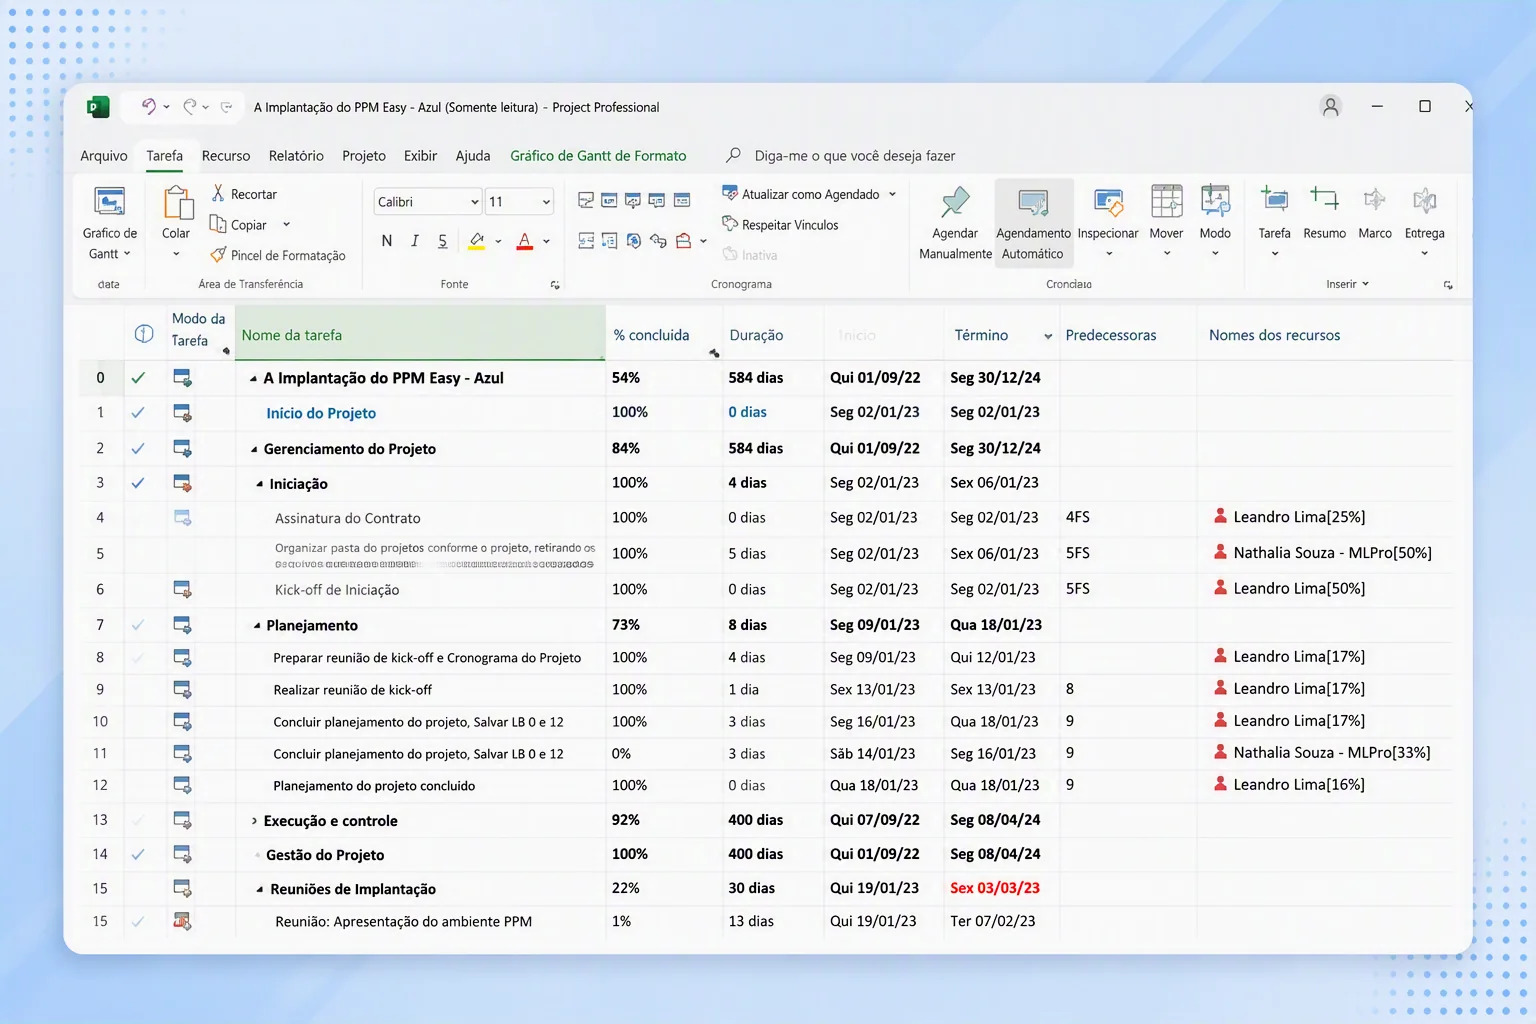Toggle italic (I) formatting
1536x1024 pixels.
click(x=415, y=241)
